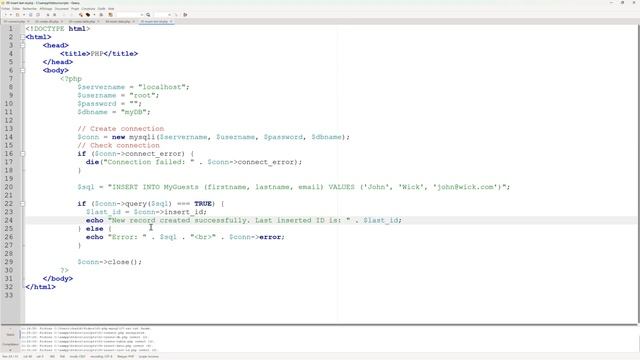Click the Quit toolbar icon
The height and width of the screenshot is (360, 640).
coord(185,15)
